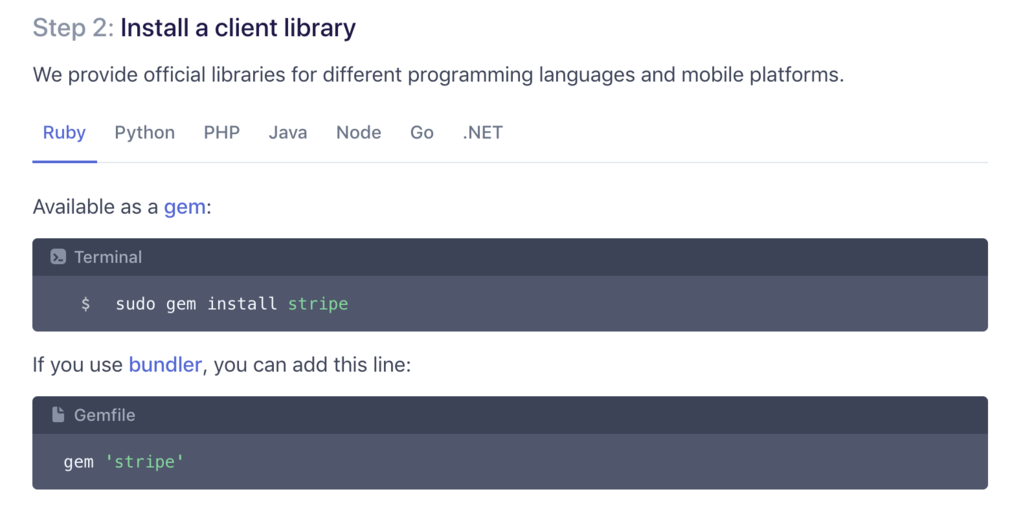
Task: Open the Go tab
Action: coord(422,133)
